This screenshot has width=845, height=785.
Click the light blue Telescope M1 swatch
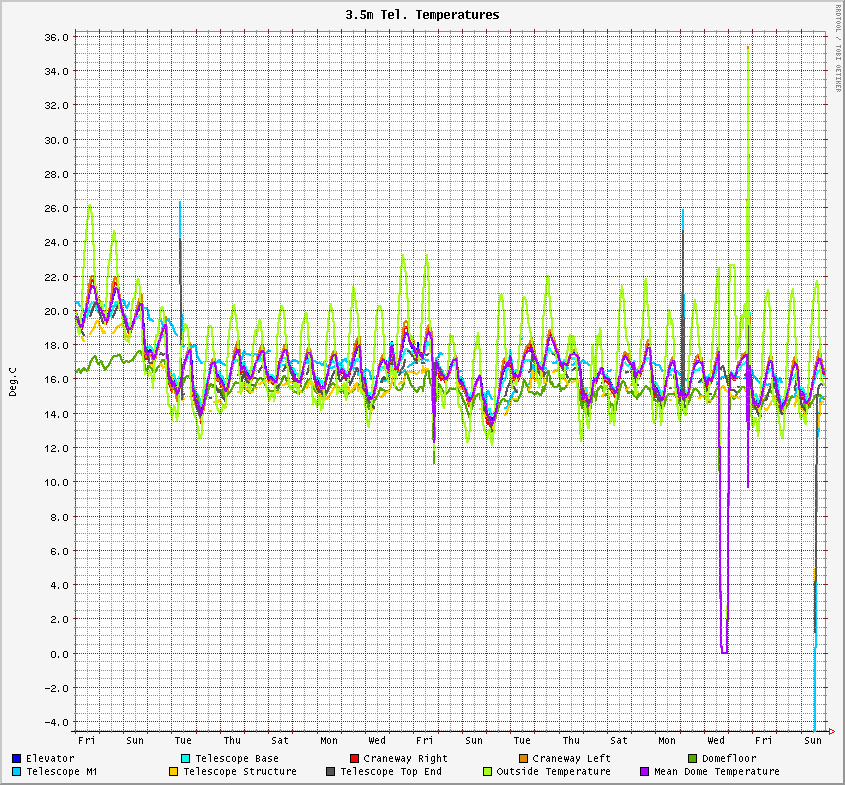click(x=17, y=771)
